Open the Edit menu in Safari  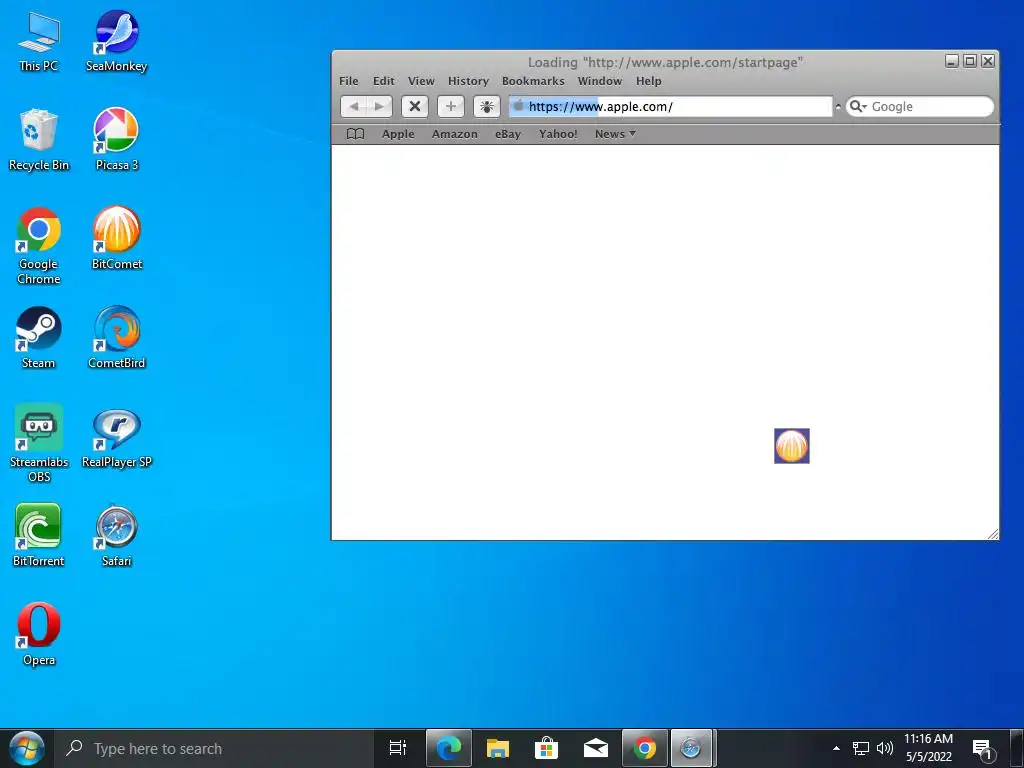pos(383,81)
